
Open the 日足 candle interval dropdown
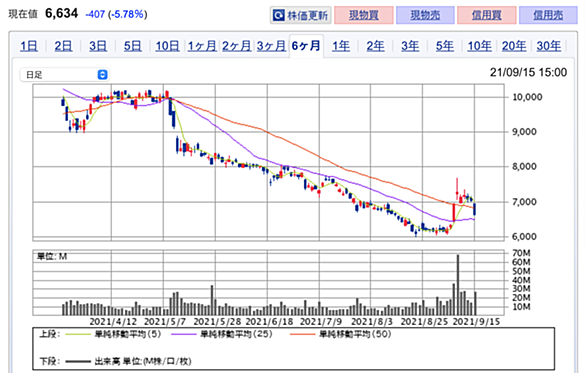click(64, 75)
